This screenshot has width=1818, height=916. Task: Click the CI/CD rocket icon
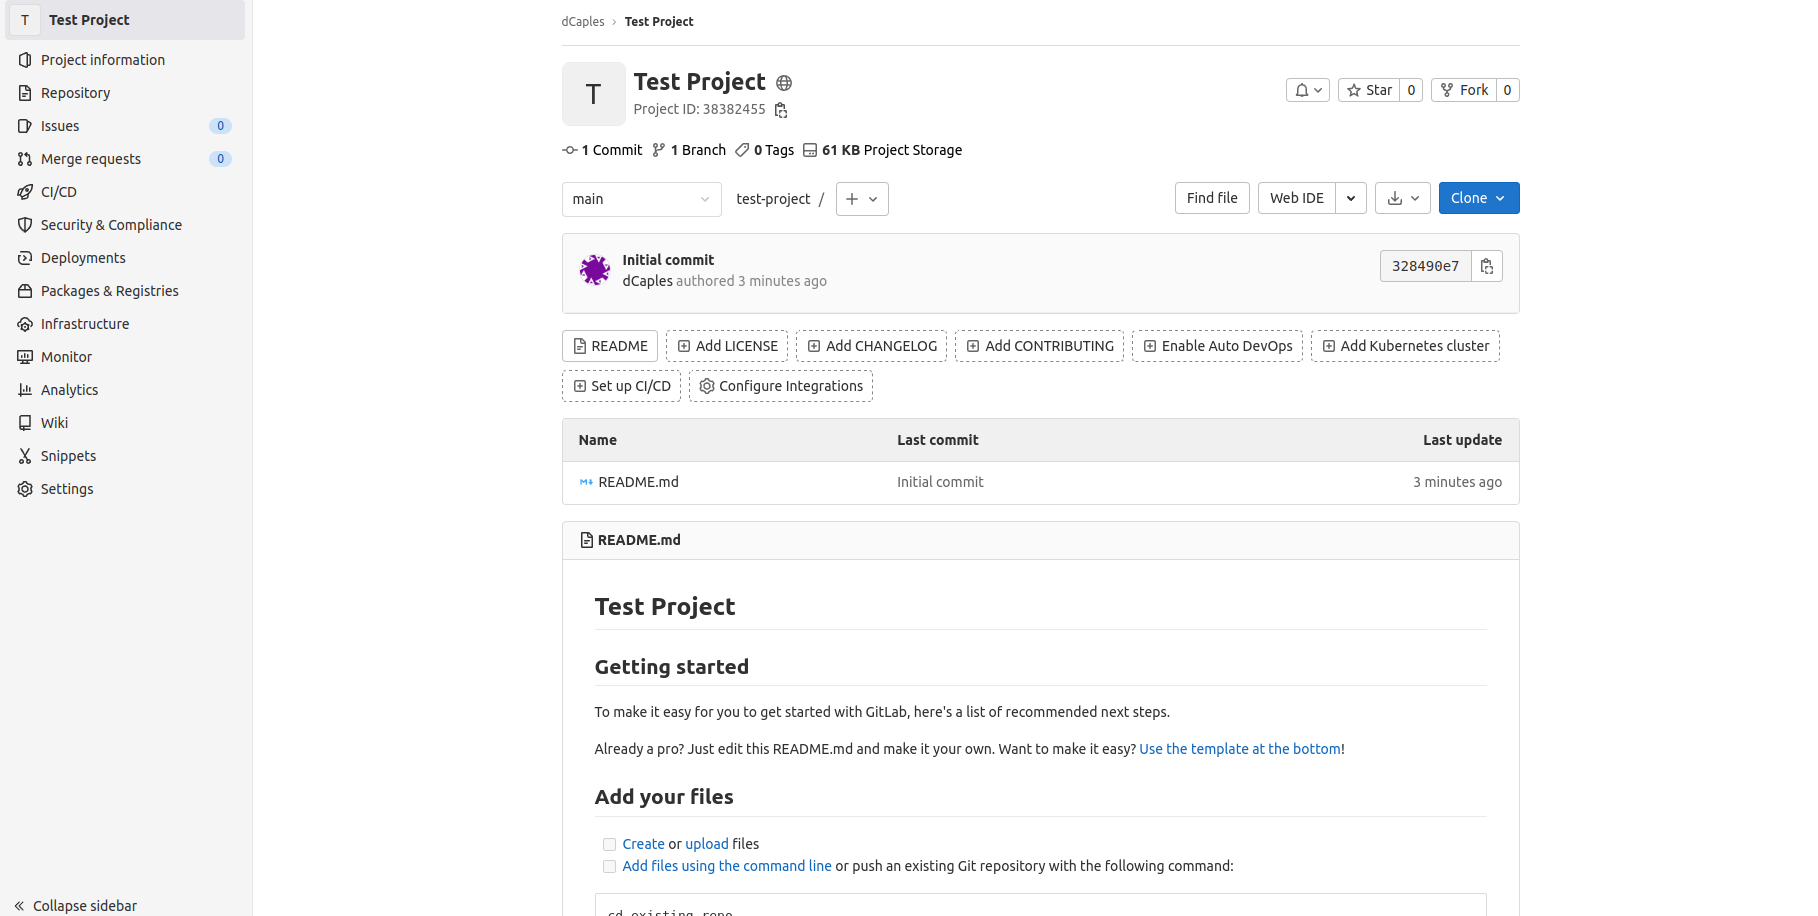[x=25, y=192]
